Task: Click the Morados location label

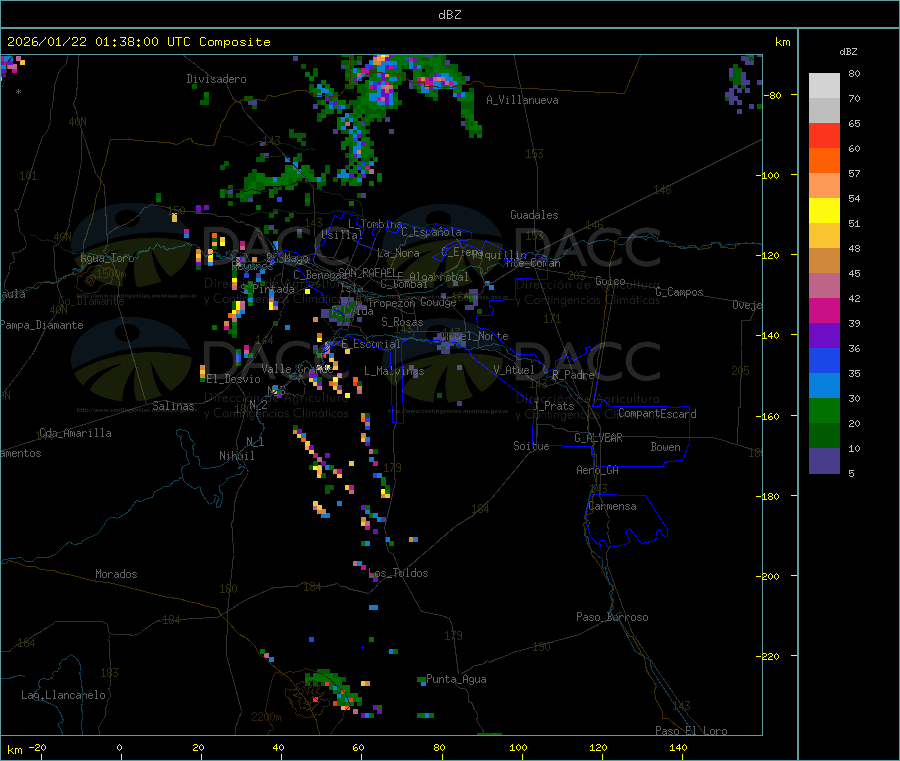Action: (116, 574)
